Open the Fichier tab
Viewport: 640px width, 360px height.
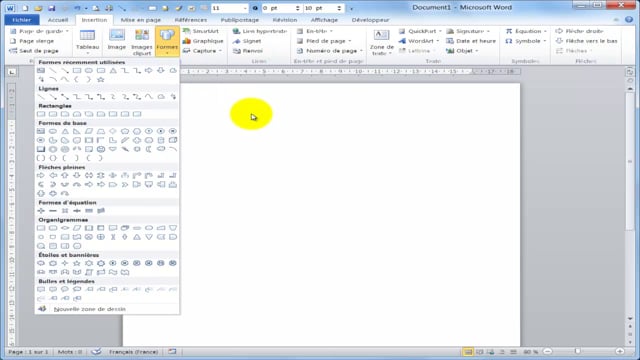(x=22, y=20)
